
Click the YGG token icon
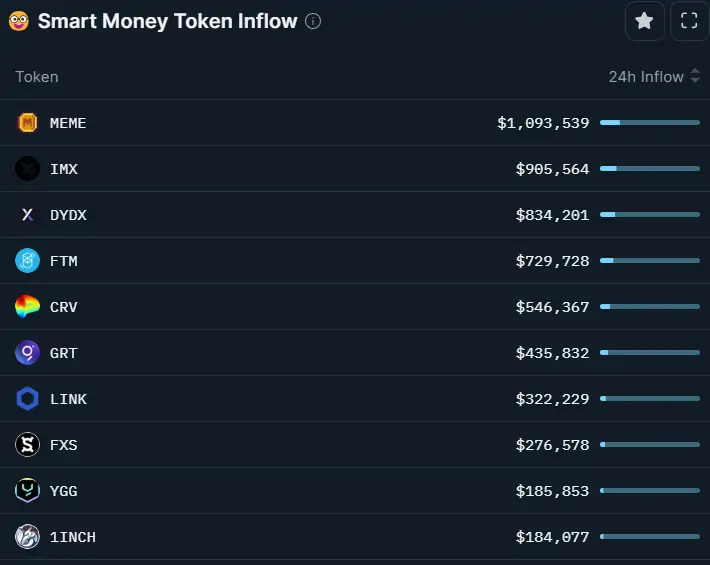[28, 490]
